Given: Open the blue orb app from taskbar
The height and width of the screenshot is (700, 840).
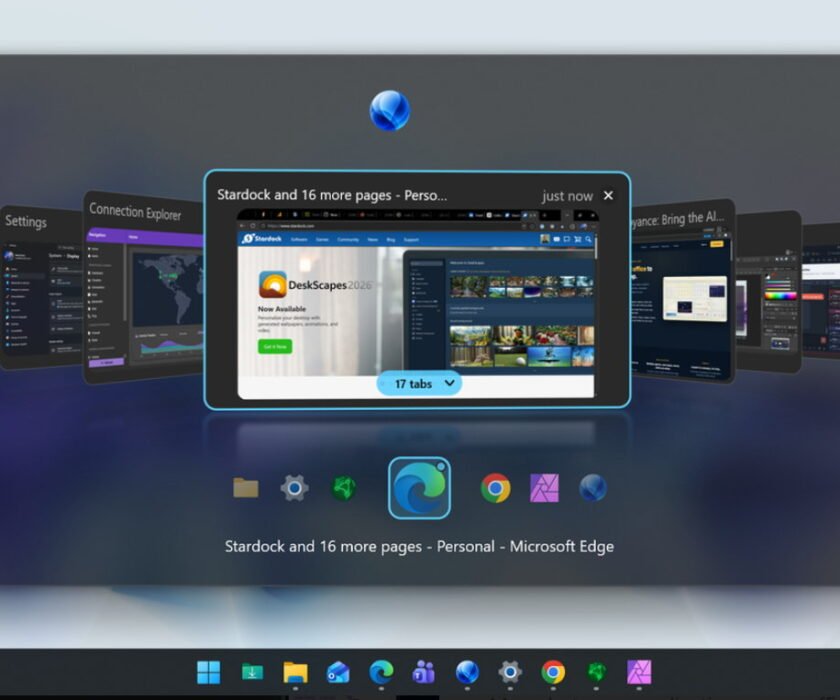Looking at the screenshot, I should click(467, 672).
